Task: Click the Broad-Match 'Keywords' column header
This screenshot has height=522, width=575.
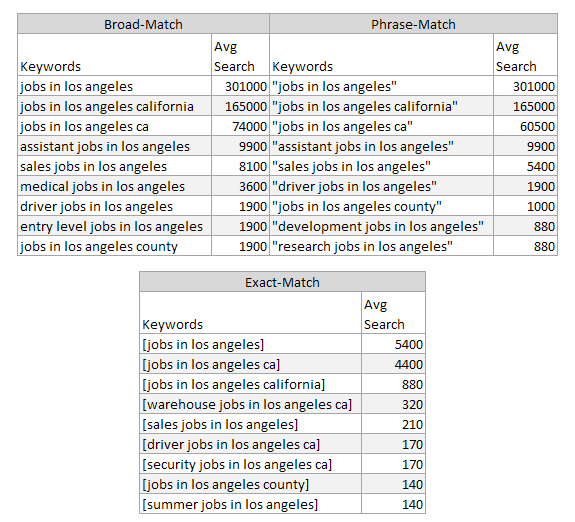Action: pos(114,55)
